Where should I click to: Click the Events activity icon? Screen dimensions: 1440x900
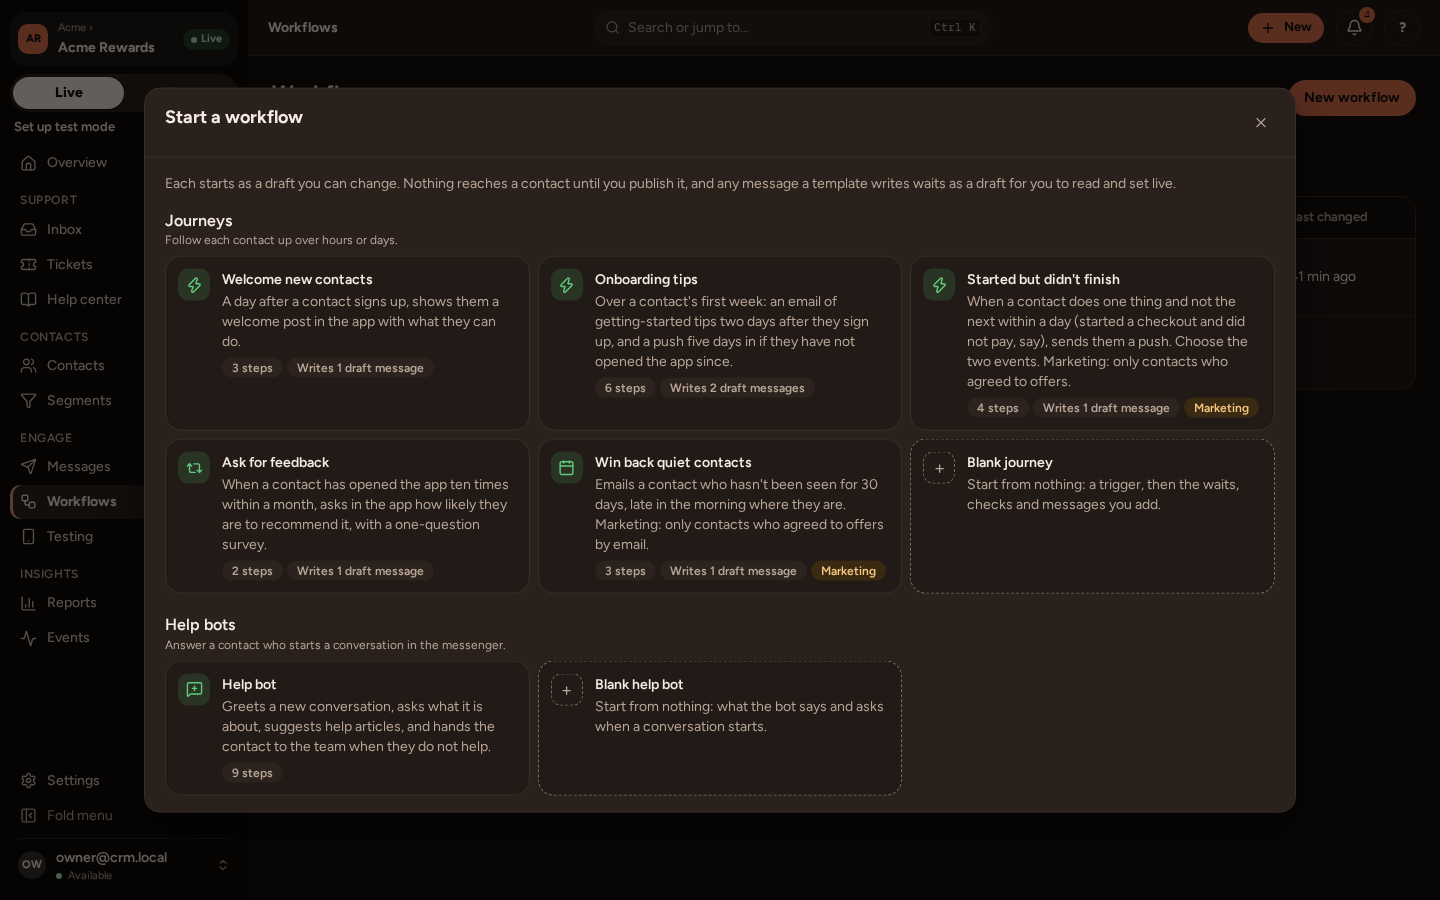pos(29,638)
